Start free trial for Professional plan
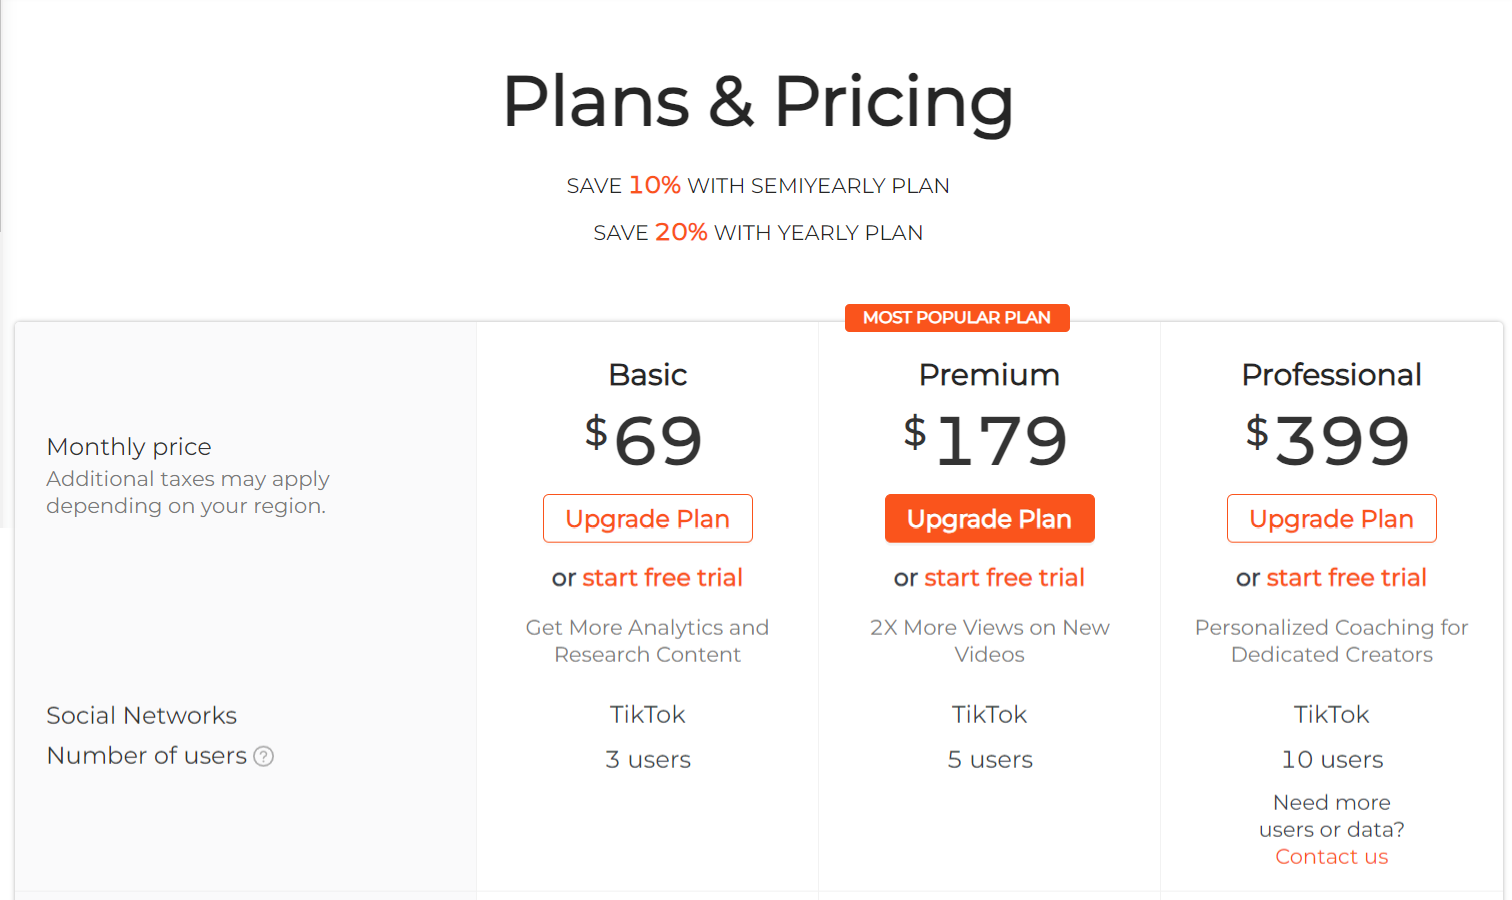Viewport: 1512px width, 900px height. pos(1345,577)
